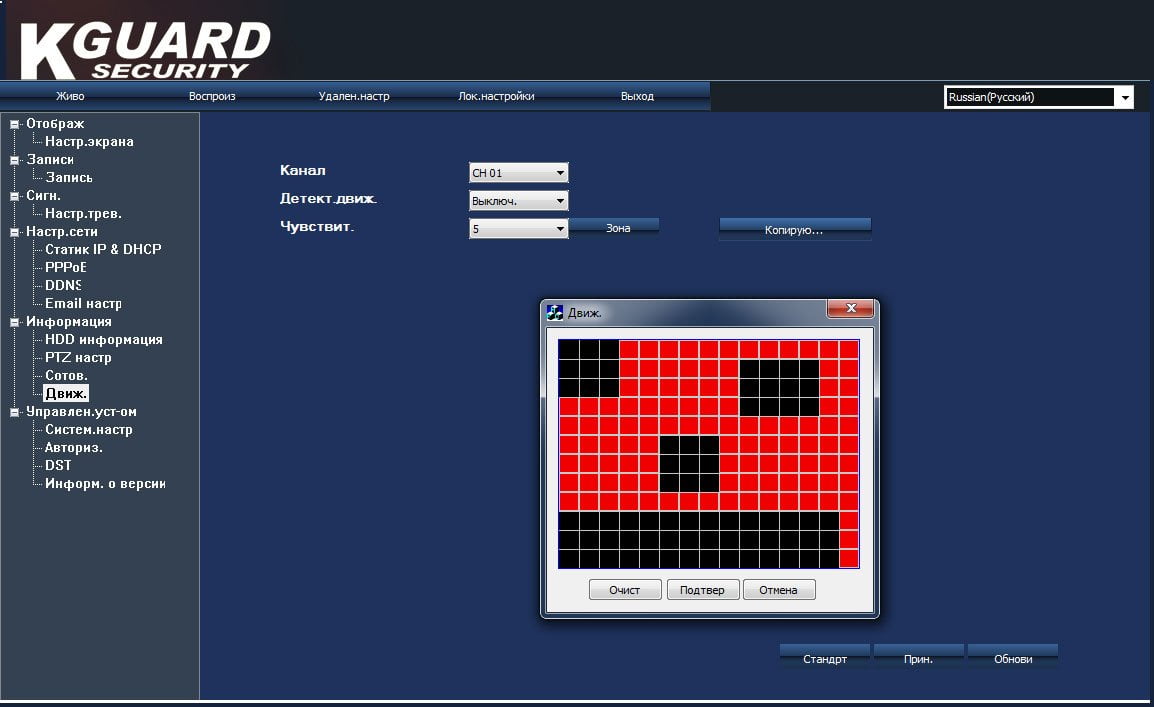Screen dimensions: 1154x707
Task: Click the Копирую... button
Action: tap(795, 230)
